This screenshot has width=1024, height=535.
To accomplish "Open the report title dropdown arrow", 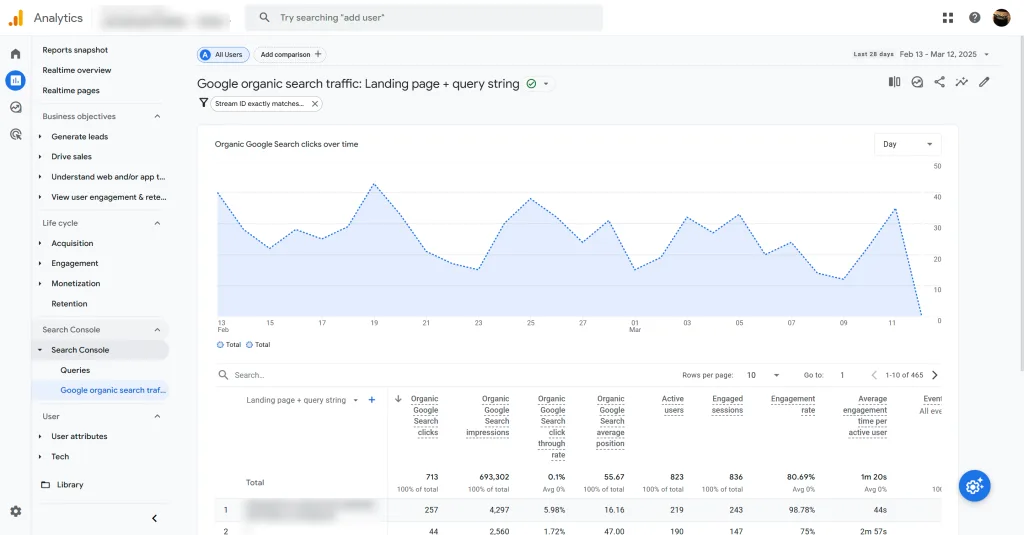I will tap(546, 84).
